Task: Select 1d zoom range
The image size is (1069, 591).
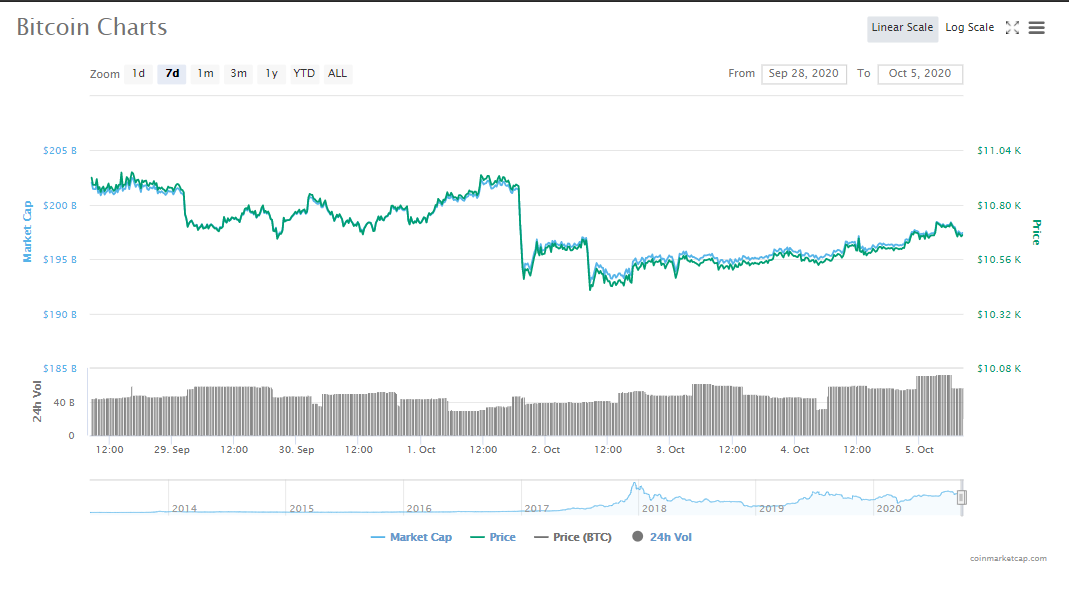Action: pyautogui.click(x=138, y=74)
